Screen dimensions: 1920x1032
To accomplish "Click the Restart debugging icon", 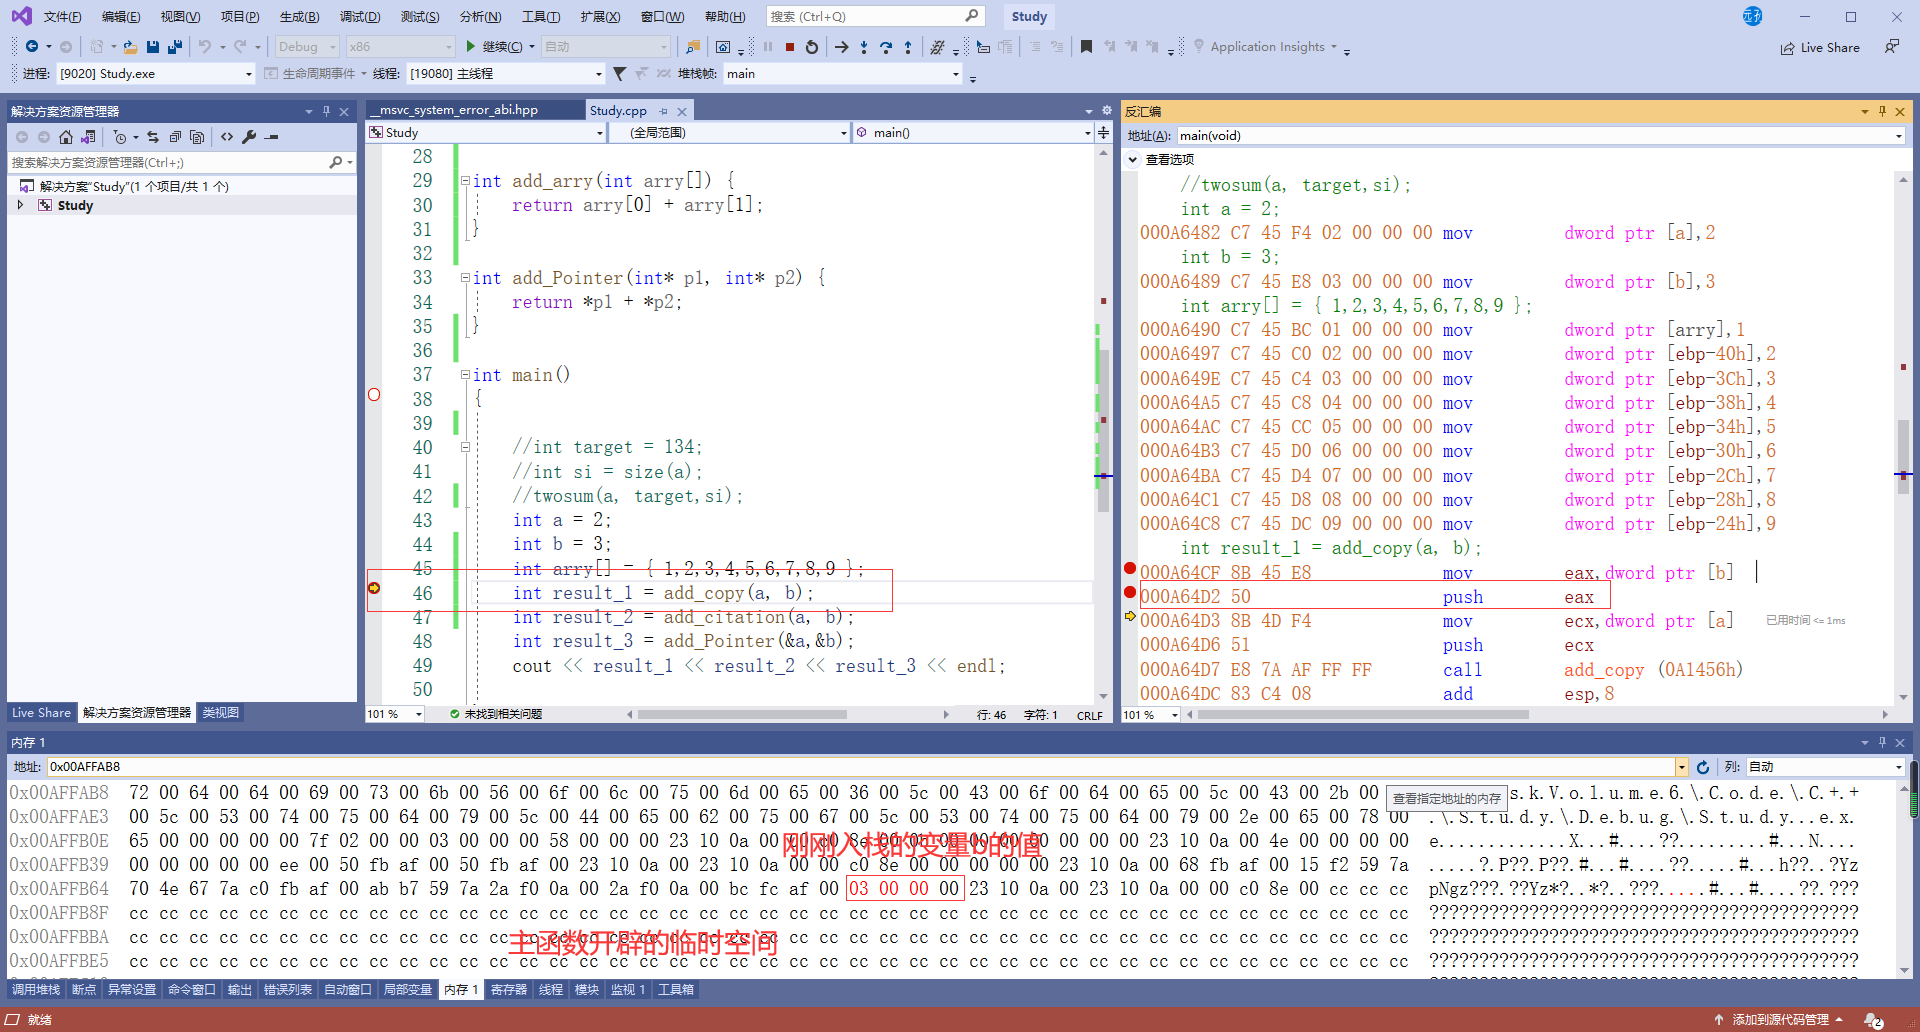I will point(812,47).
